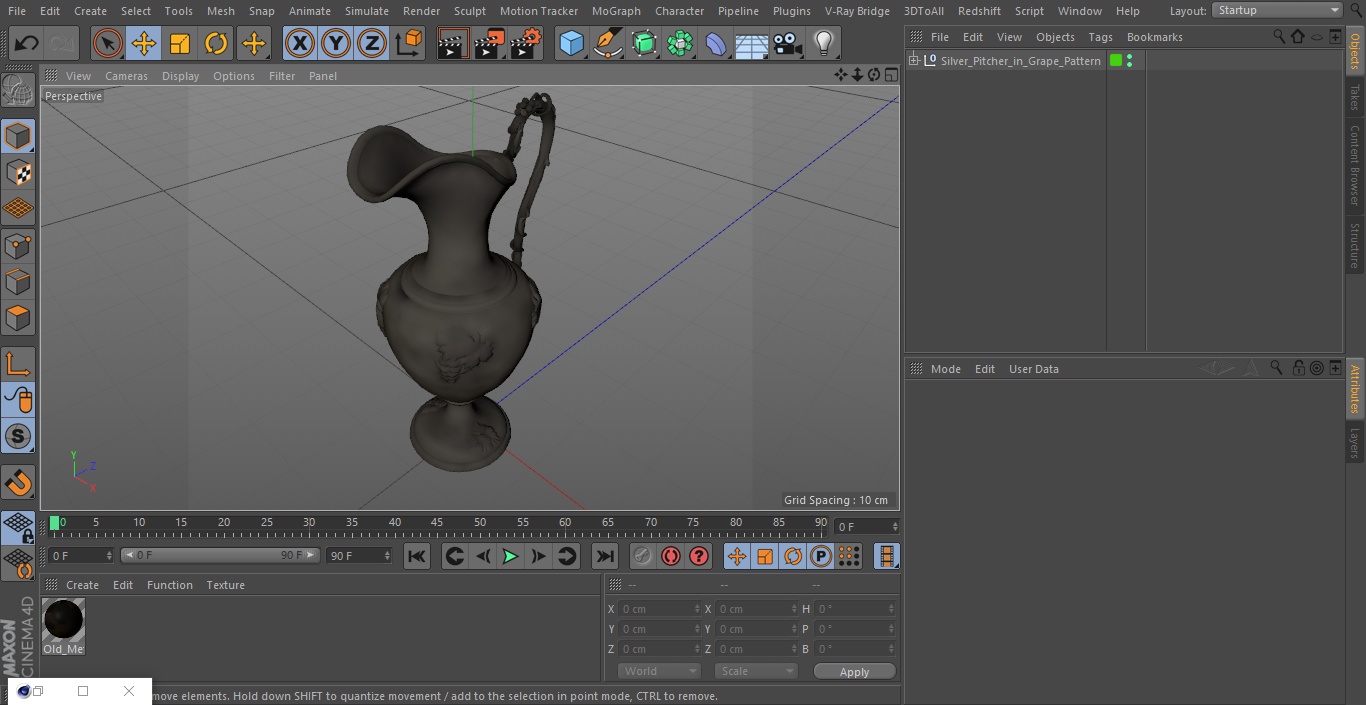This screenshot has height=705, width=1366.
Task: Open the Sculpt menu
Action: coord(469,11)
